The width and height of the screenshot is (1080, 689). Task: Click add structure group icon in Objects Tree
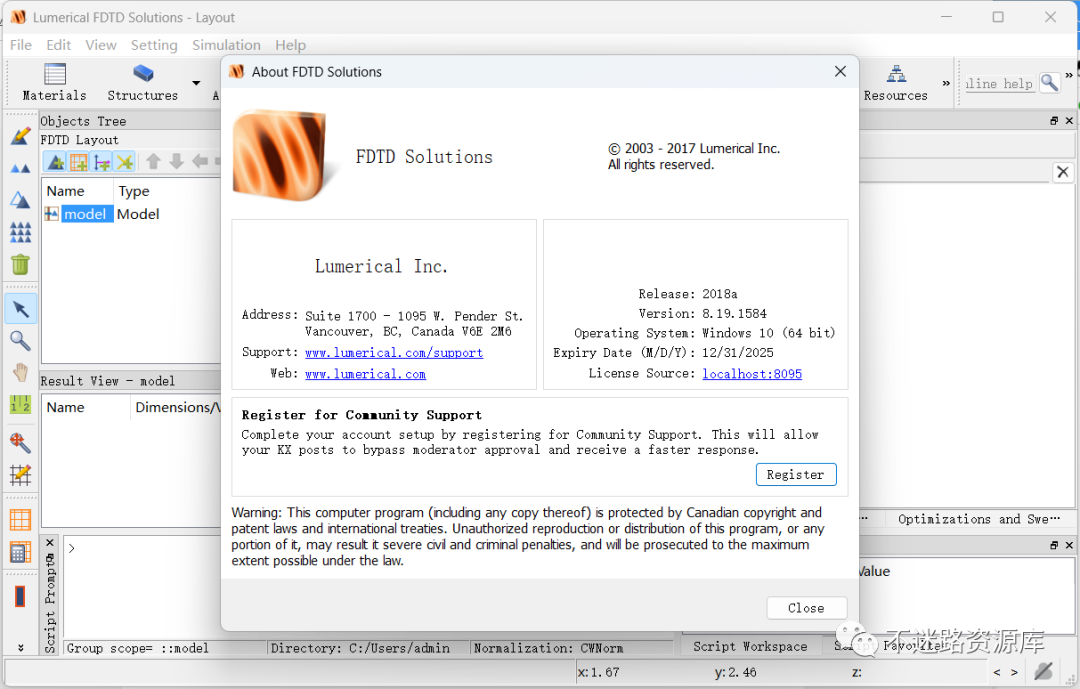point(56,163)
